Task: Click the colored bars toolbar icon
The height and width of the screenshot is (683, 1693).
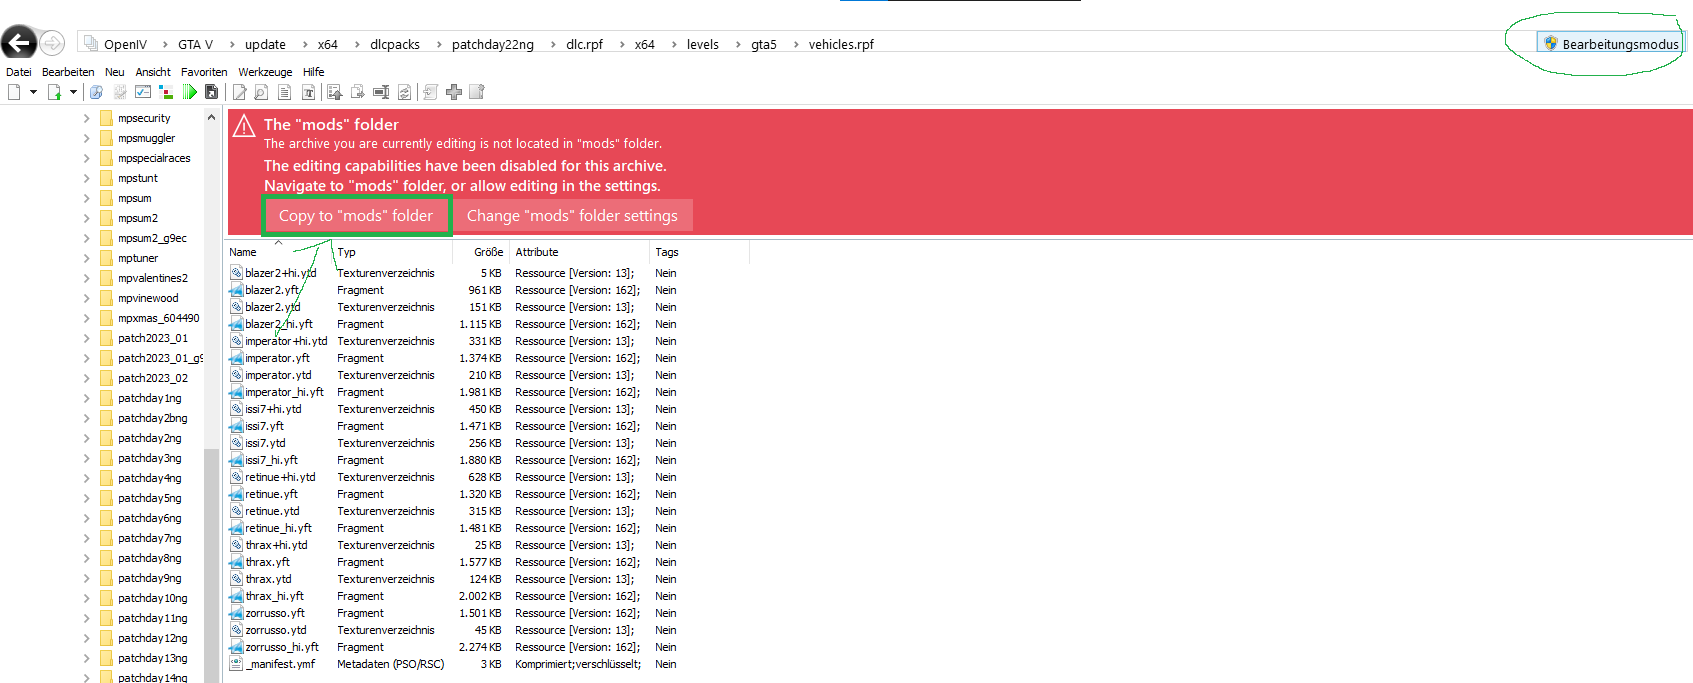Action: [x=166, y=92]
